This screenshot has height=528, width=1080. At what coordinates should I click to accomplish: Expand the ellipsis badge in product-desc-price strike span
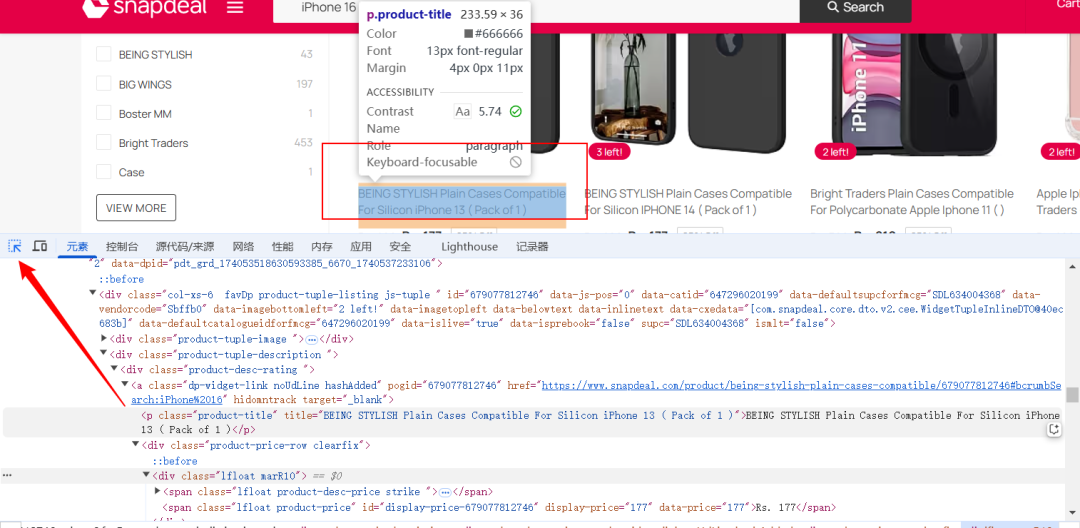point(445,492)
